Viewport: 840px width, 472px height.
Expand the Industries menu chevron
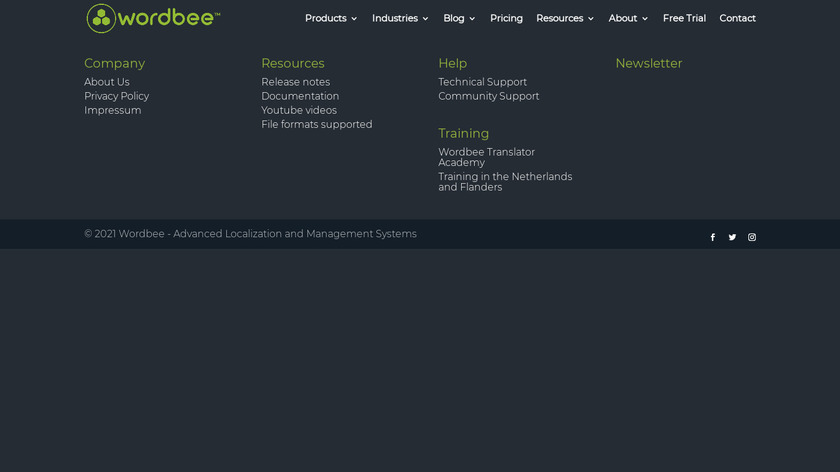click(425, 19)
